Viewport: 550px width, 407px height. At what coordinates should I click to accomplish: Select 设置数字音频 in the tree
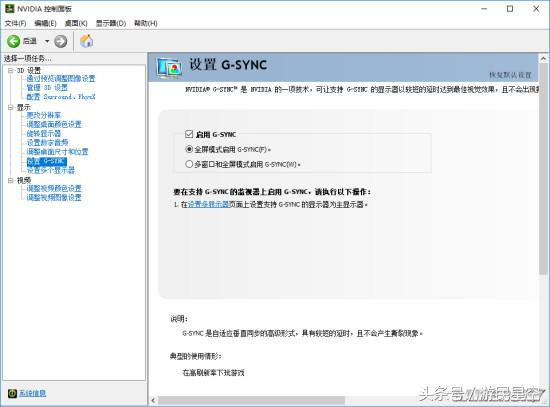tap(47, 142)
